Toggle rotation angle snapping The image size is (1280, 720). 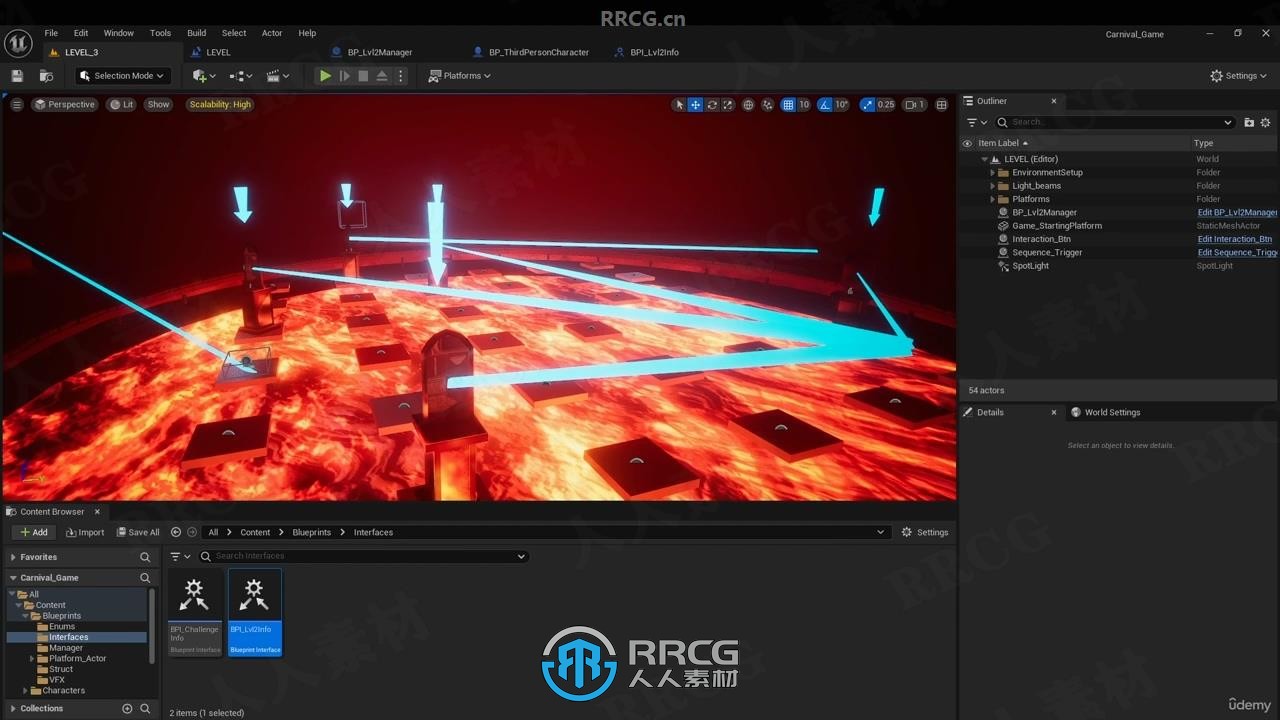coord(825,104)
